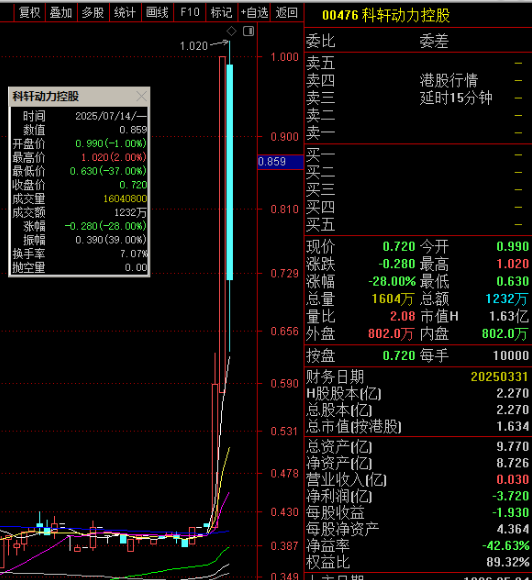Click the 返回 back button
Viewport: 532px width, 580px height.
pos(287,13)
